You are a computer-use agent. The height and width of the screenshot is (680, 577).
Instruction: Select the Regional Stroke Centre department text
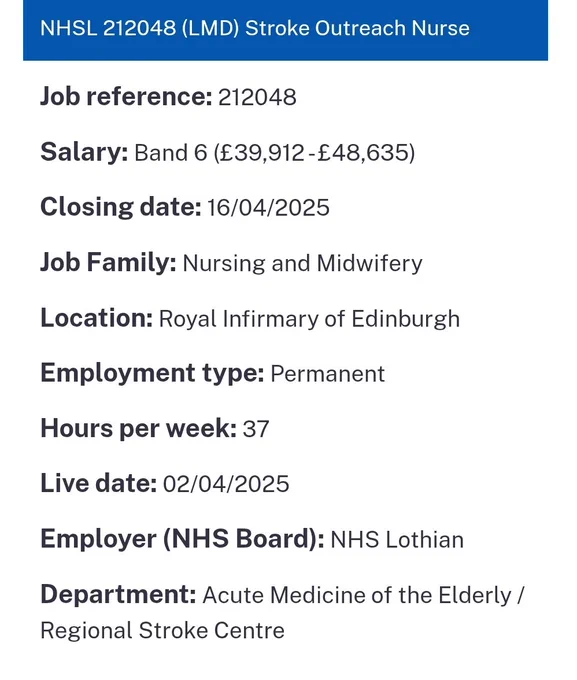tap(163, 631)
